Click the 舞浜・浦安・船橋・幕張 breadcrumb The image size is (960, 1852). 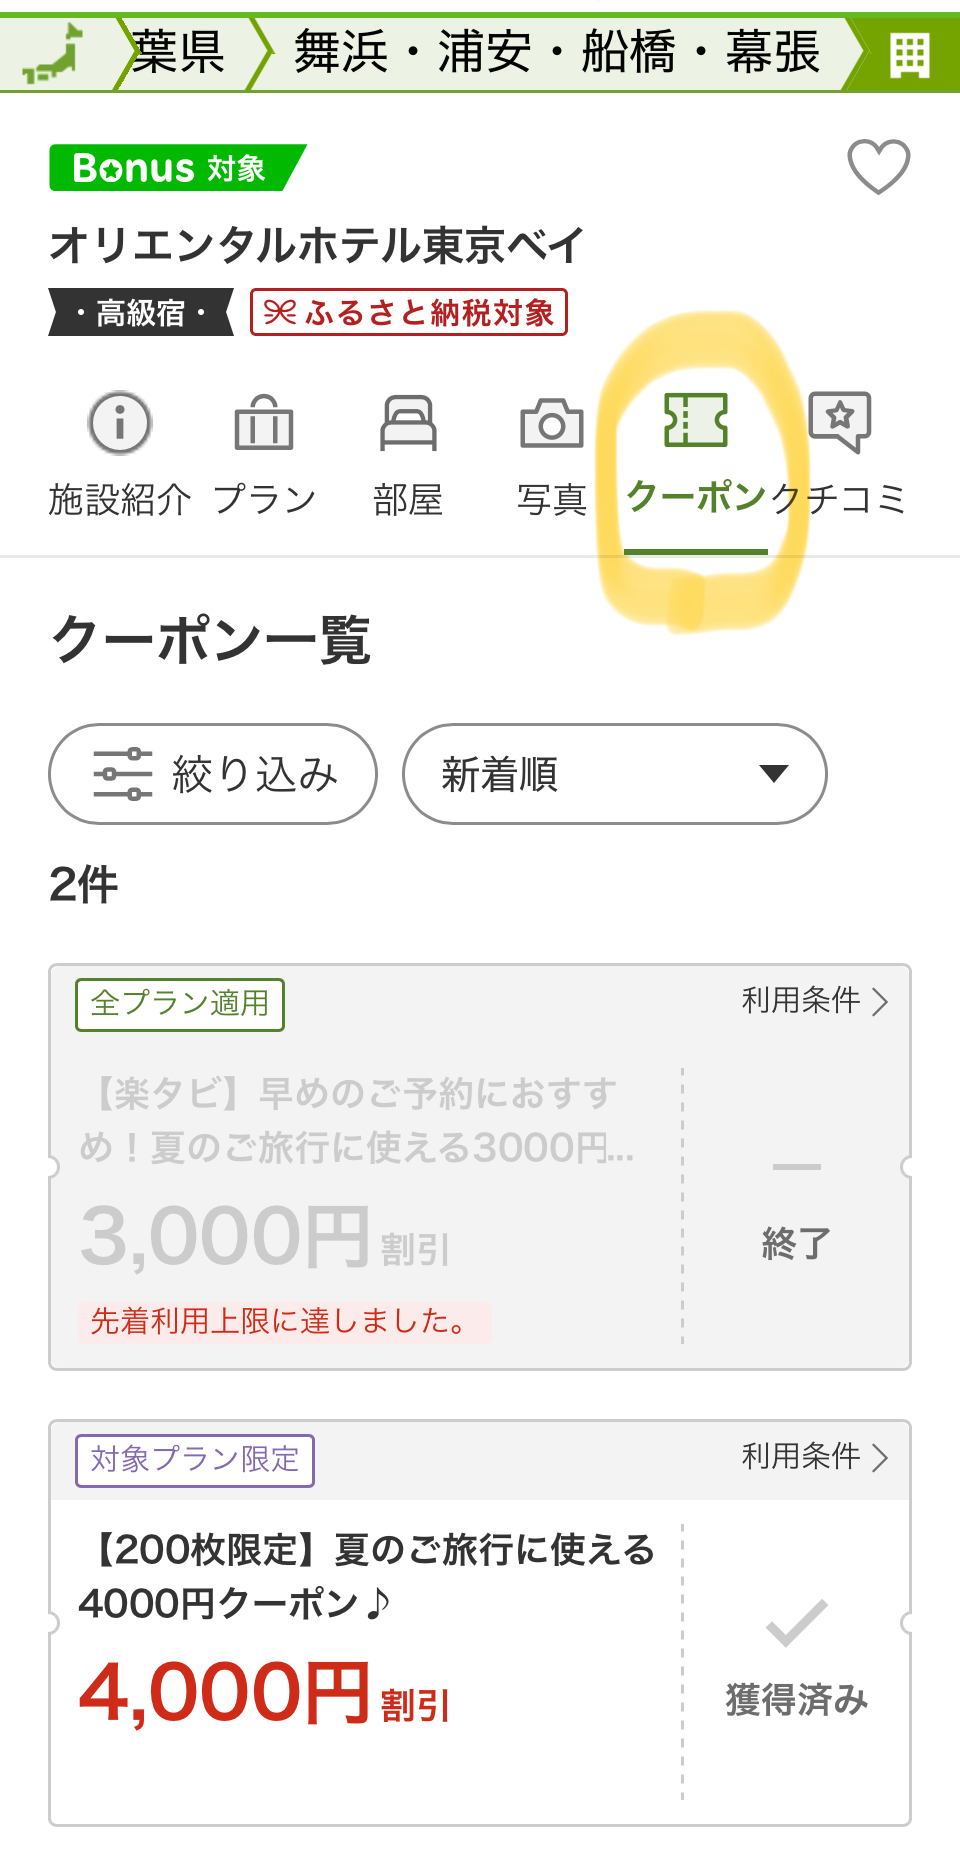click(556, 52)
